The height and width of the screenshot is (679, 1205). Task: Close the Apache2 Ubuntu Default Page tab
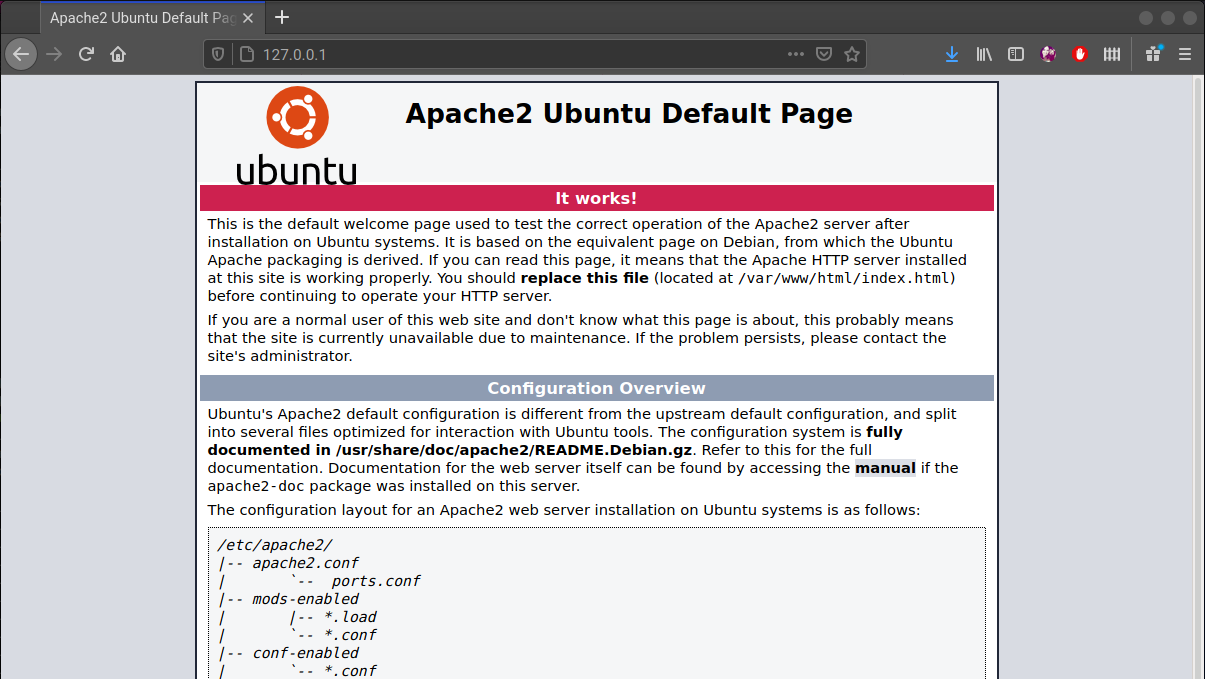[x=249, y=17]
